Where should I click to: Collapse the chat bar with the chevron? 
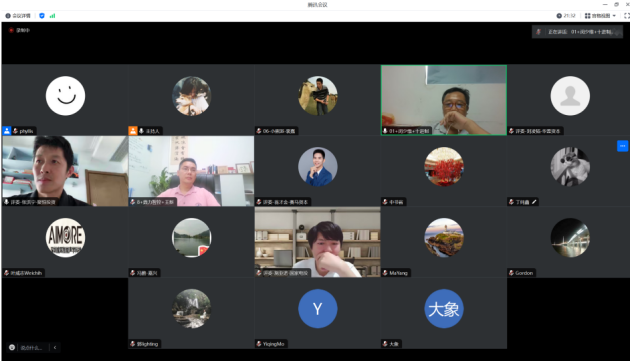pyautogui.click(x=55, y=347)
